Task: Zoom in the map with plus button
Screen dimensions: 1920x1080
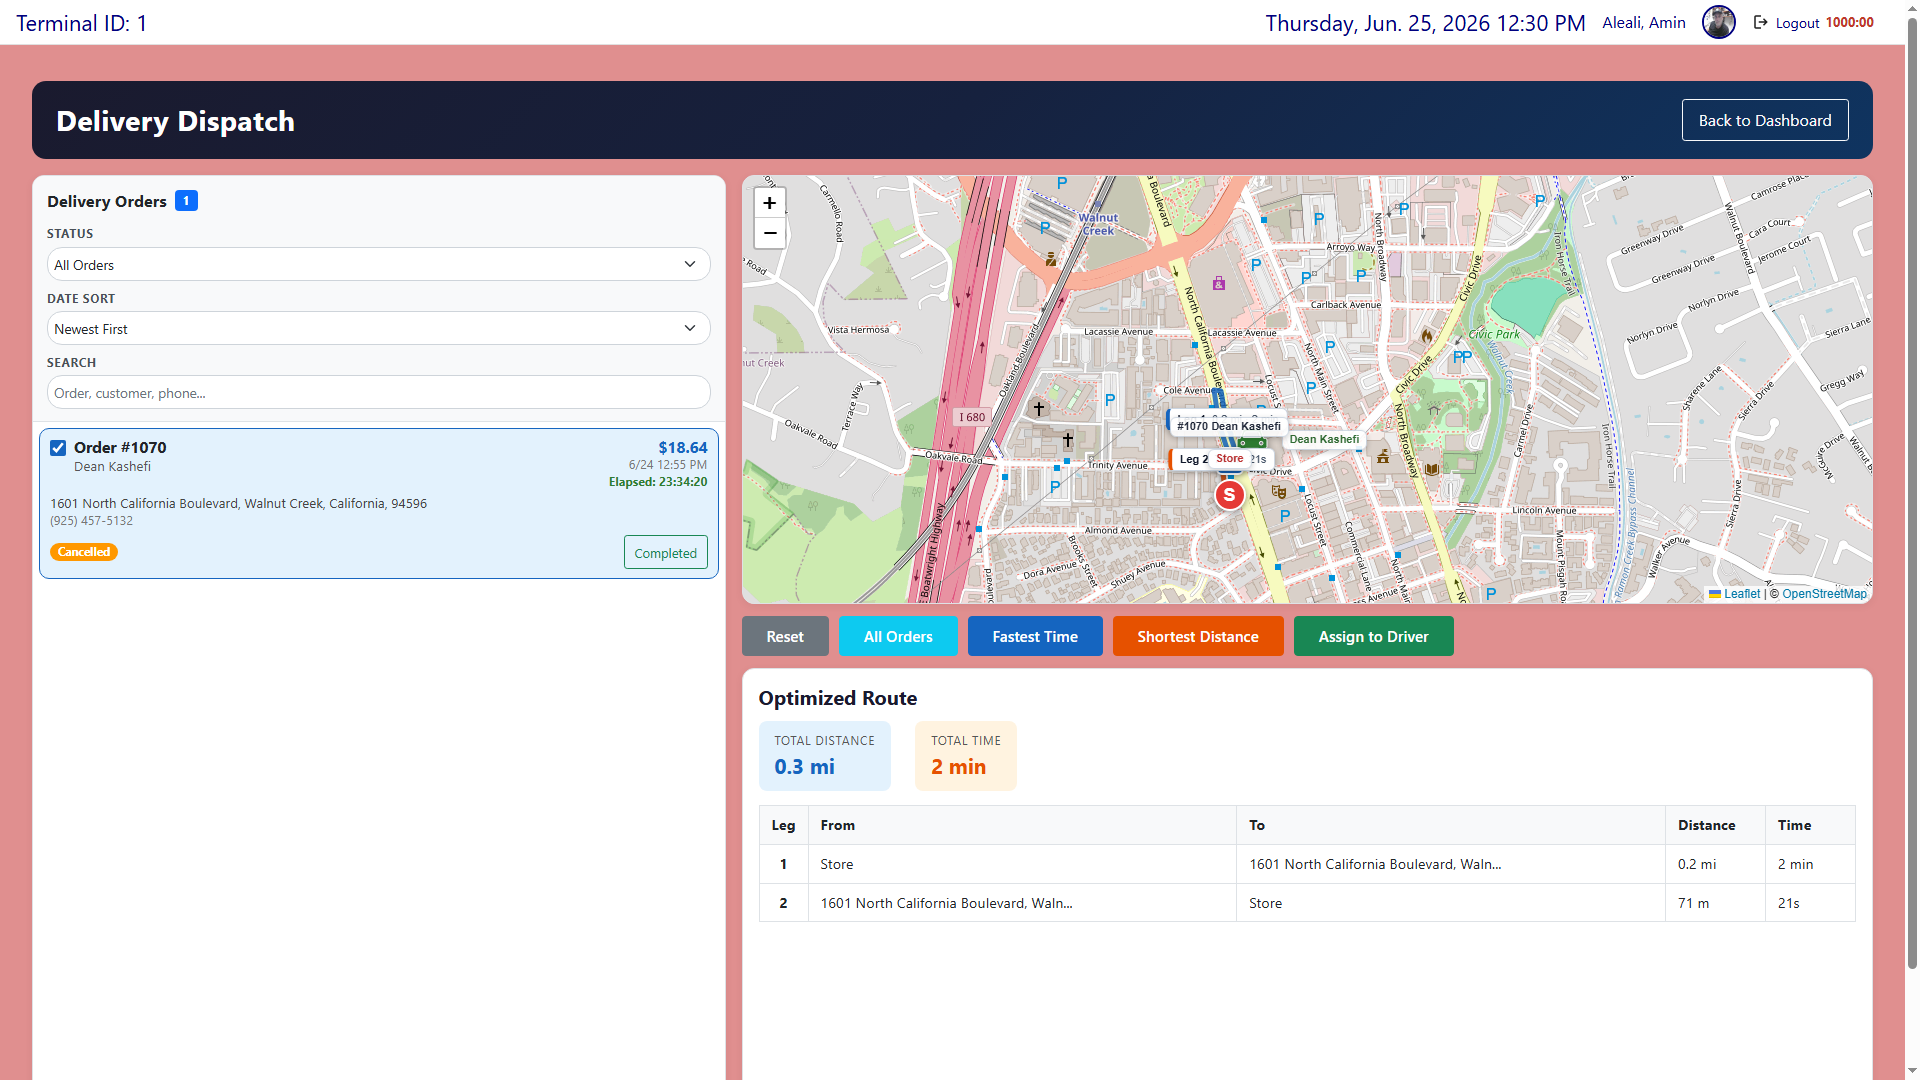Action: pos(769,203)
